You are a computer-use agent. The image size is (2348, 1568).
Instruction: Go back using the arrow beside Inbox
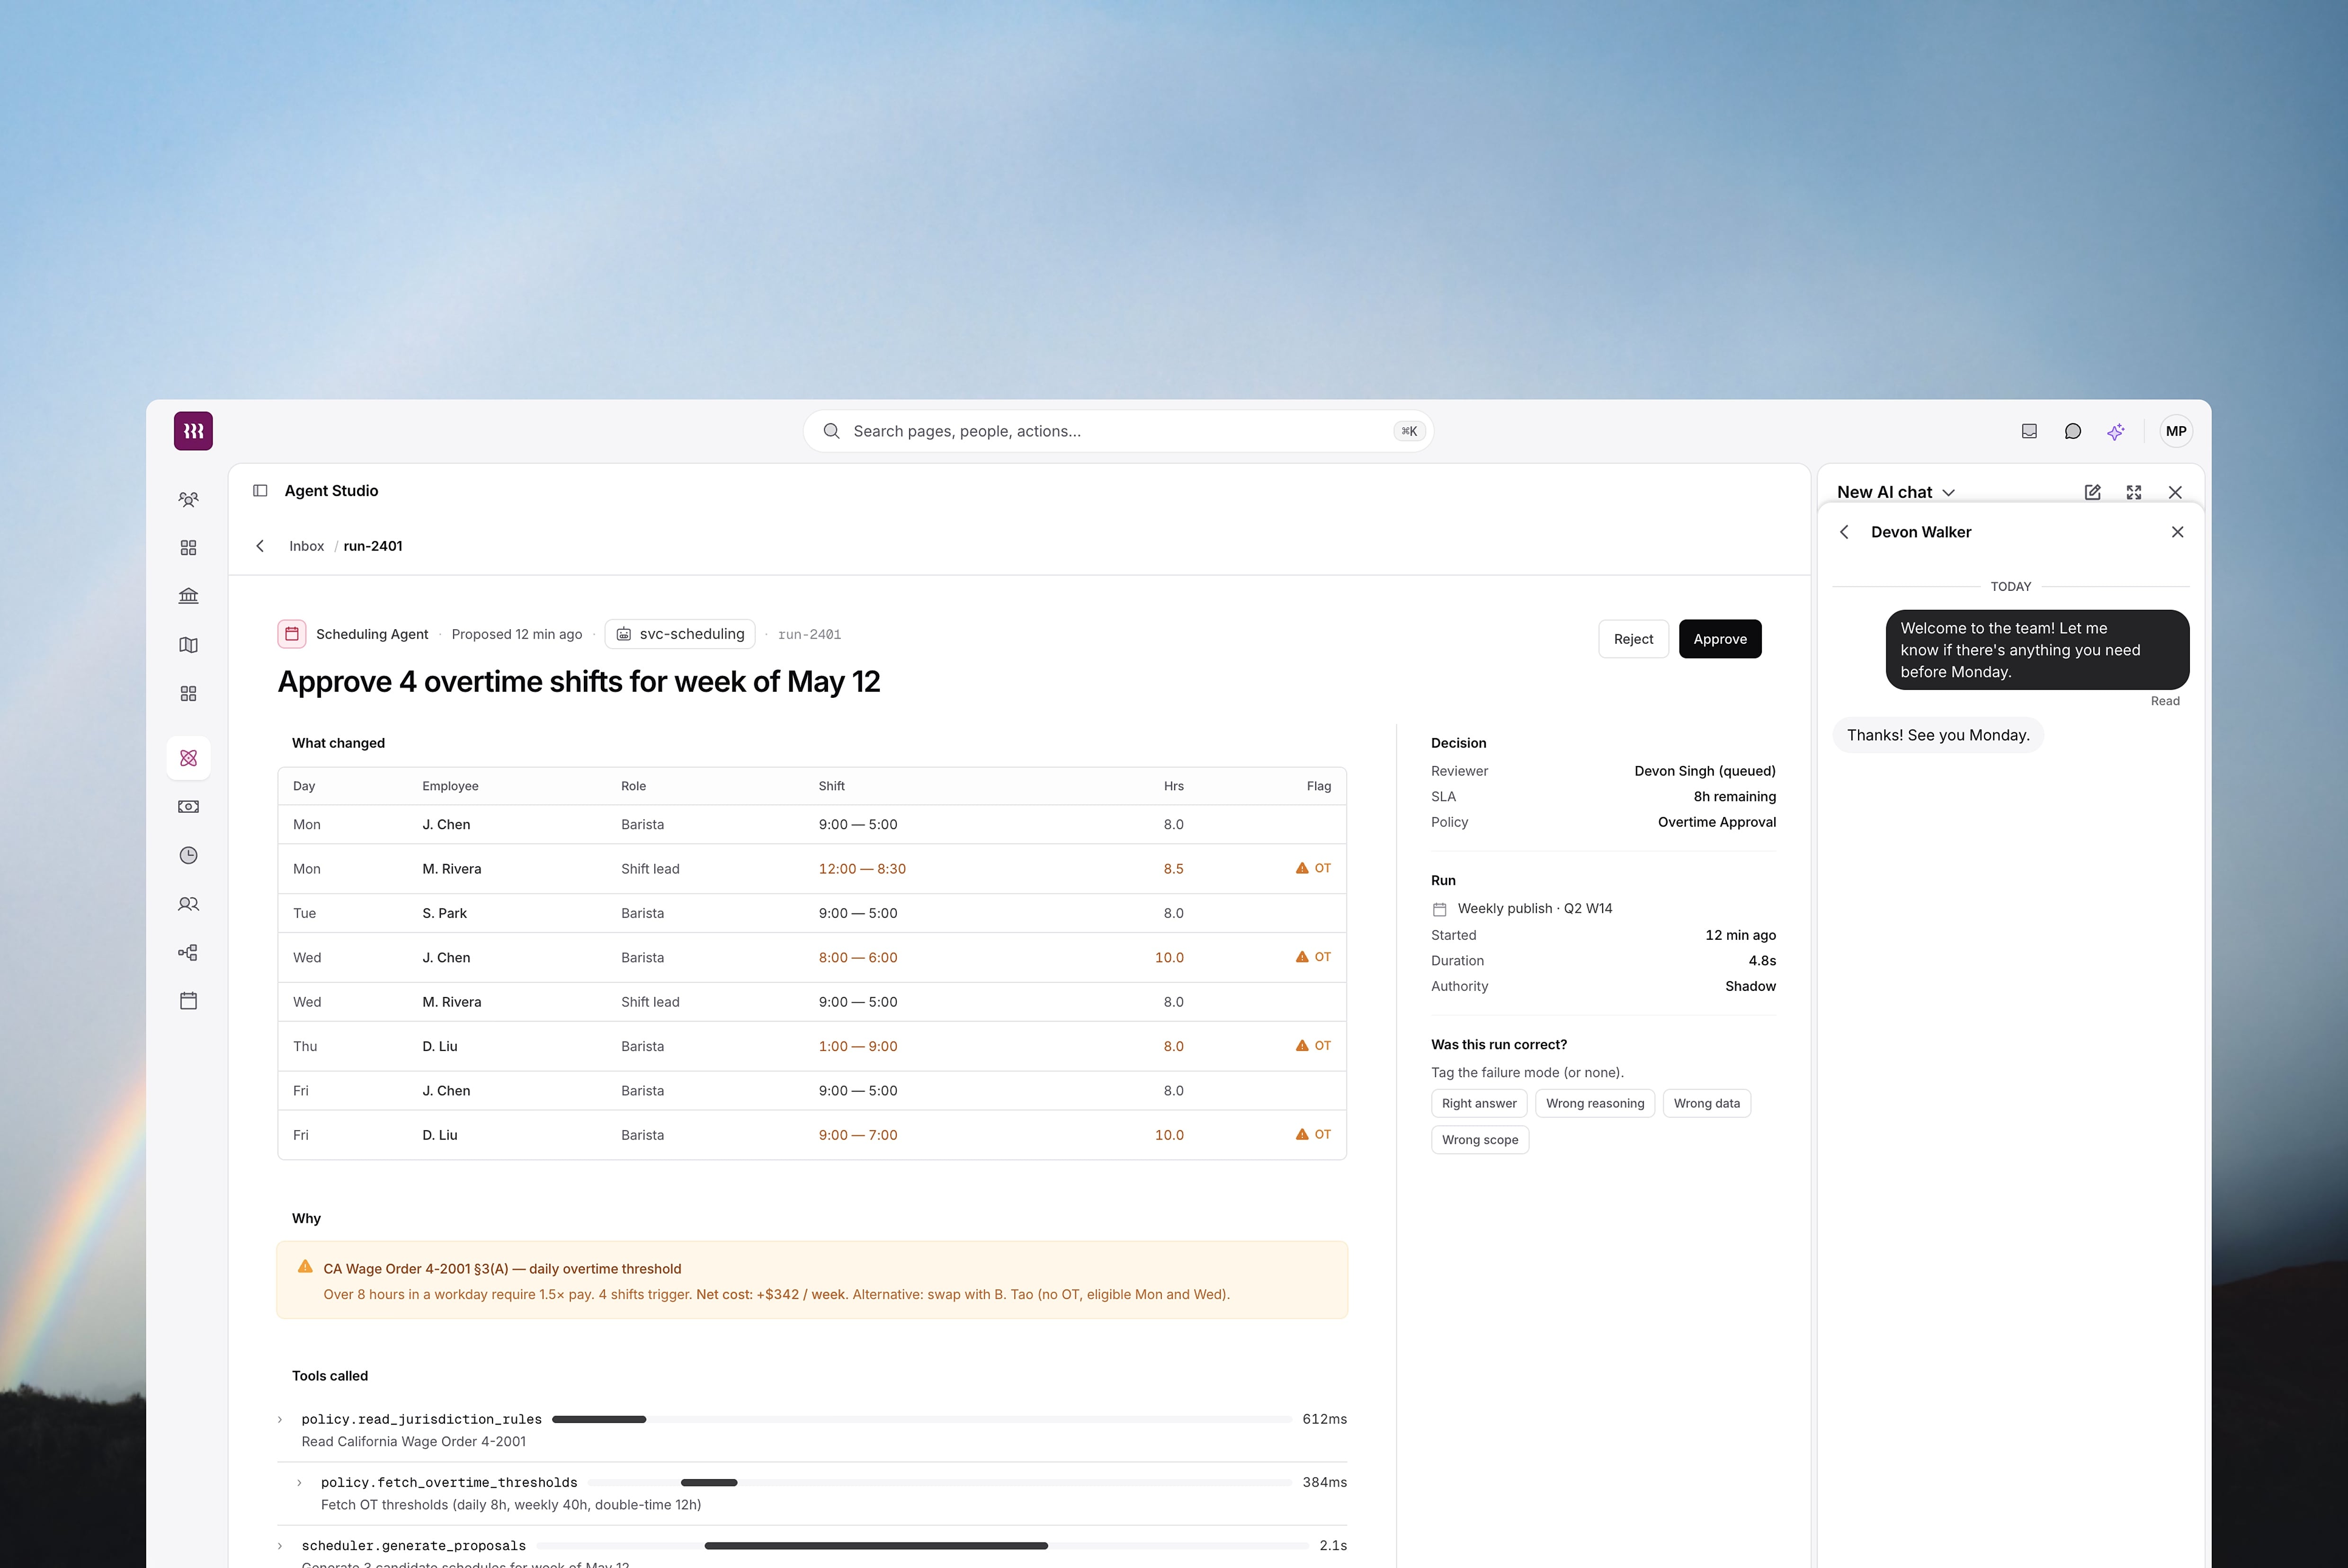click(x=260, y=546)
